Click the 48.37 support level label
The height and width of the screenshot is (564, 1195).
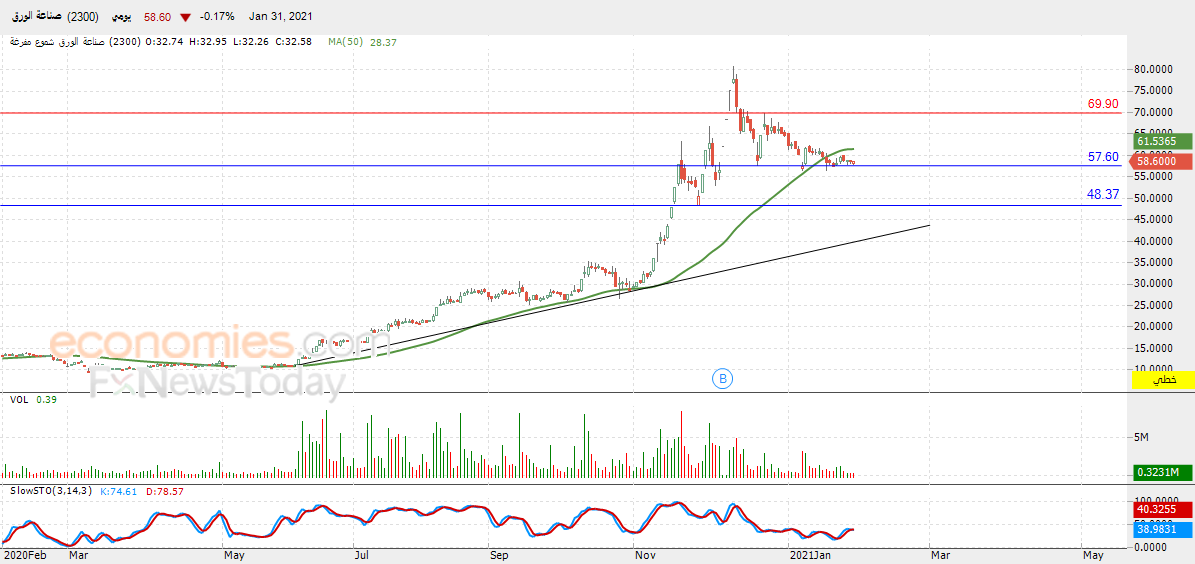point(1103,195)
